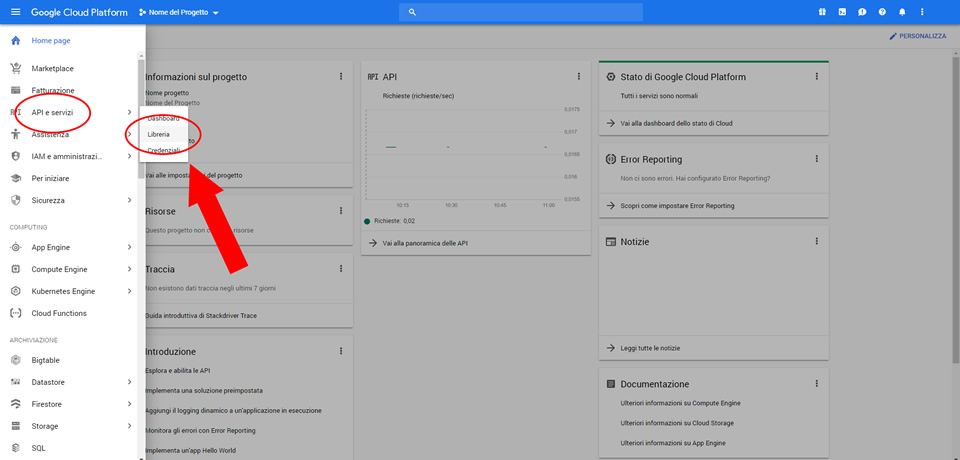This screenshot has height=460, width=960.
Task: Open Informazioni sul progetto card options menu
Action: [341, 77]
